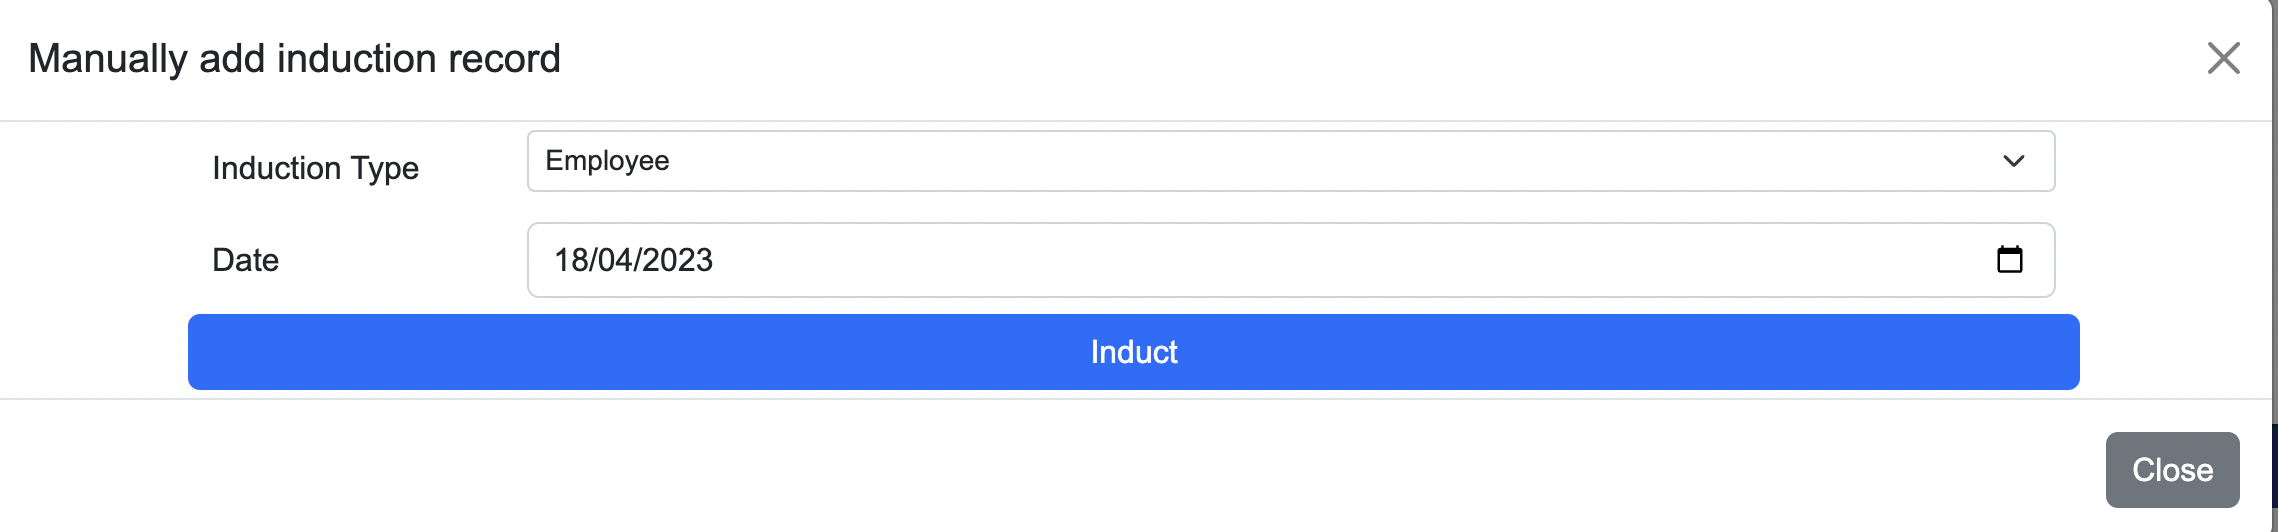This screenshot has height=532, width=2278.
Task: Open the calendar picker icon
Action: pyautogui.click(x=2009, y=260)
